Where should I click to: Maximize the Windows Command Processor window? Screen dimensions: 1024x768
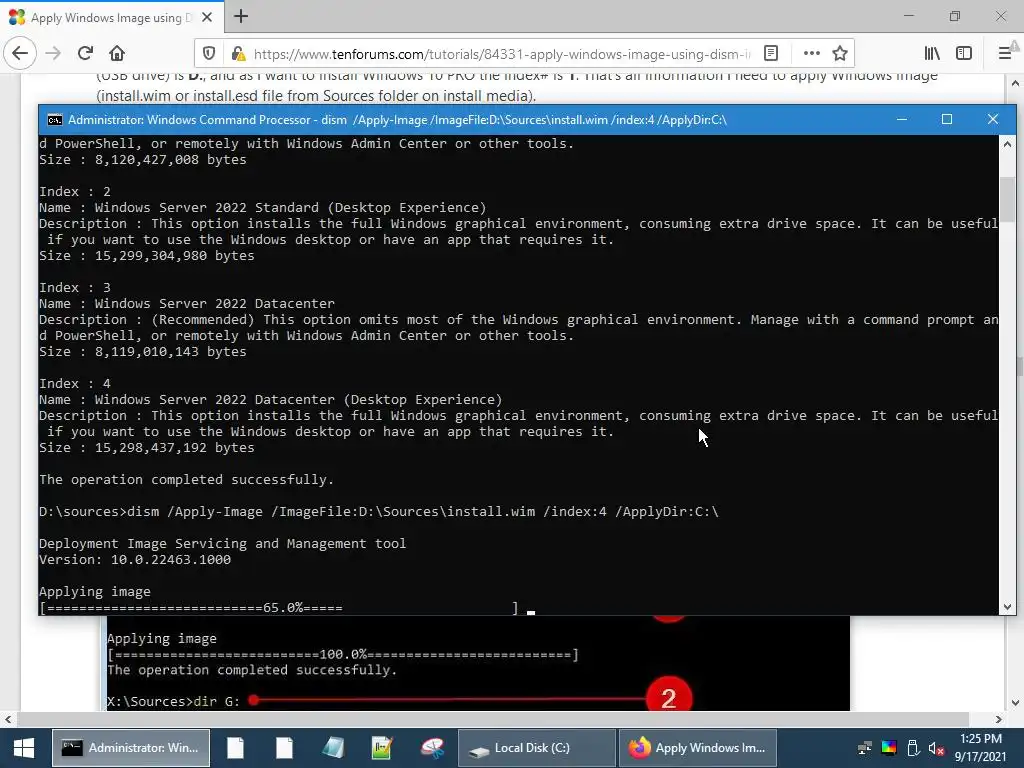[x=947, y=120]
